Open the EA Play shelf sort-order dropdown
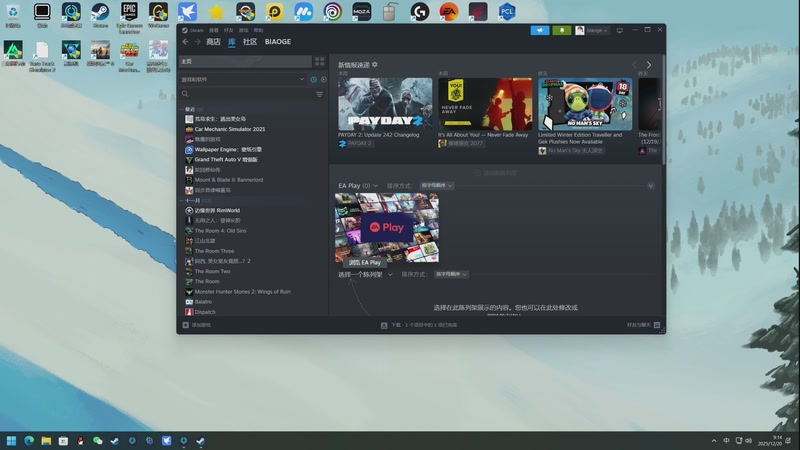The image size is (800, 450). point(436,186)
